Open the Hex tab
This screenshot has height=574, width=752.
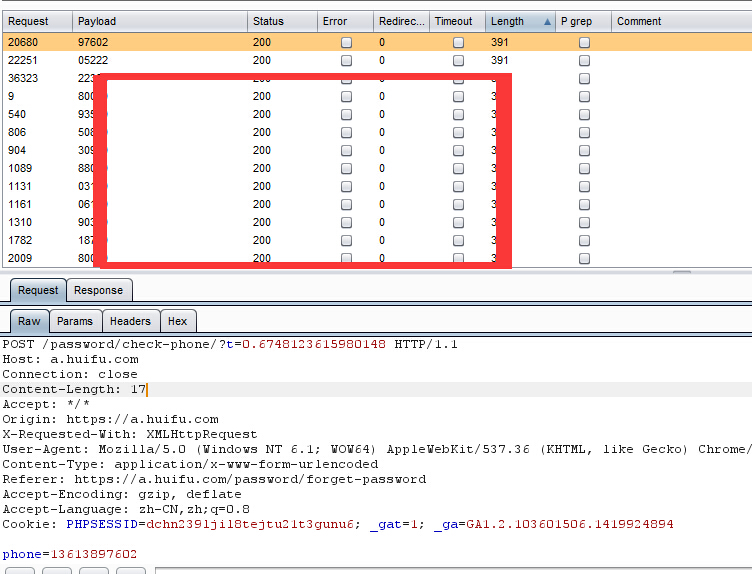point(177,321)
